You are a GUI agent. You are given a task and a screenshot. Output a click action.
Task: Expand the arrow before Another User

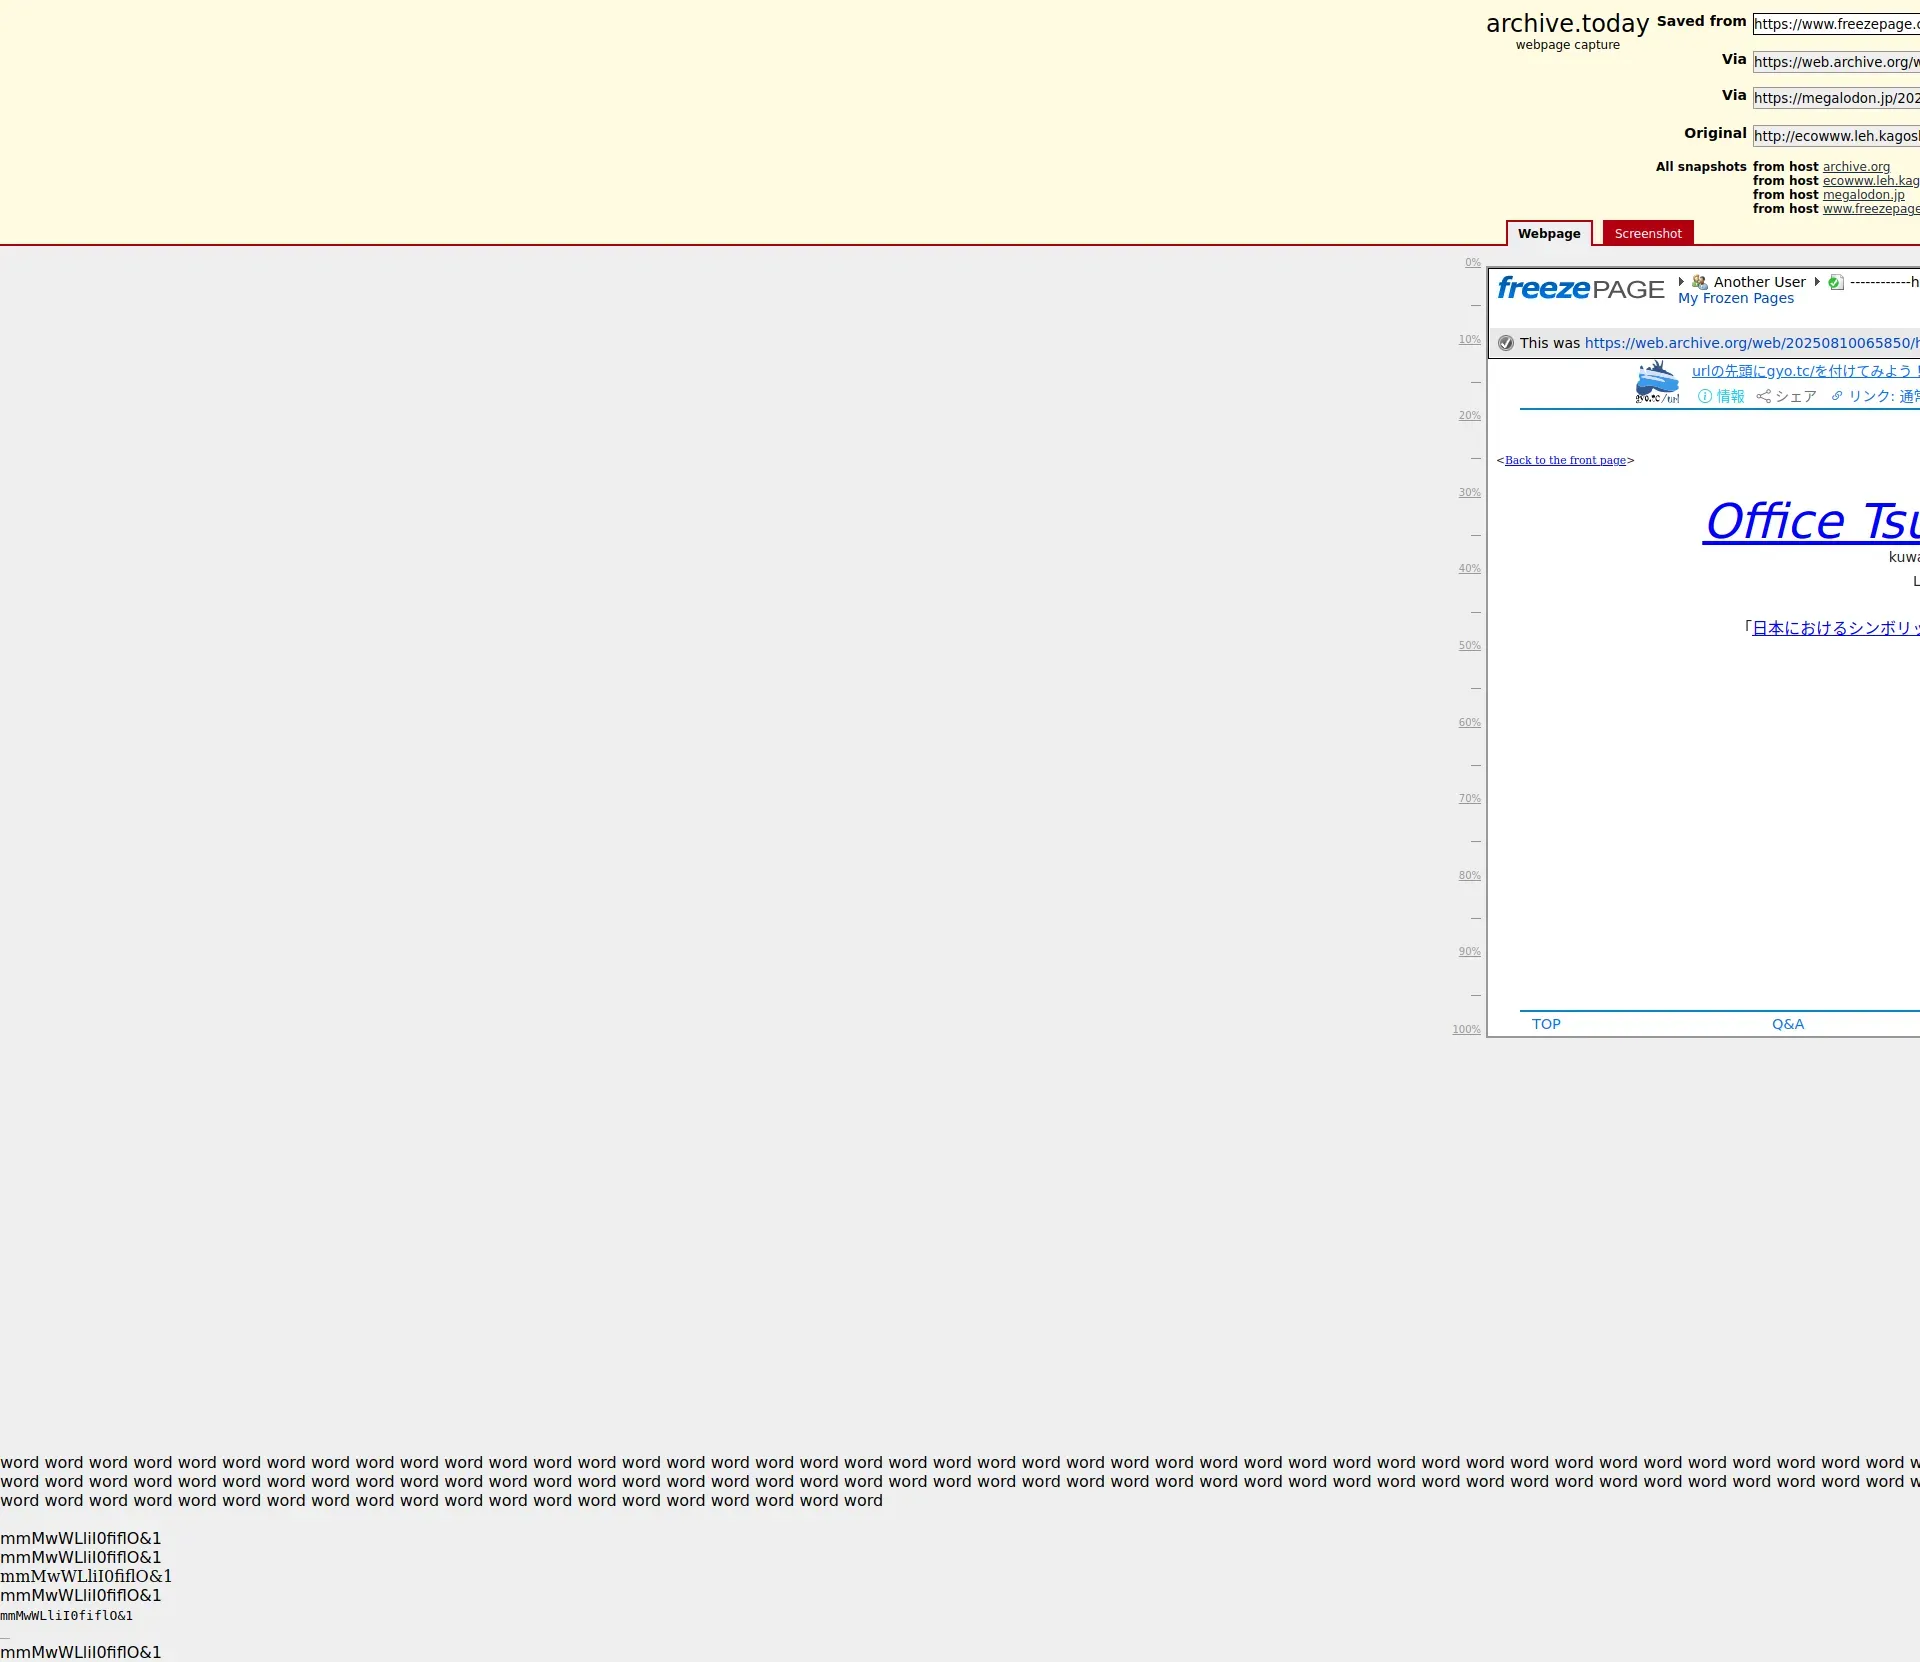click(x=1682, y=282)
